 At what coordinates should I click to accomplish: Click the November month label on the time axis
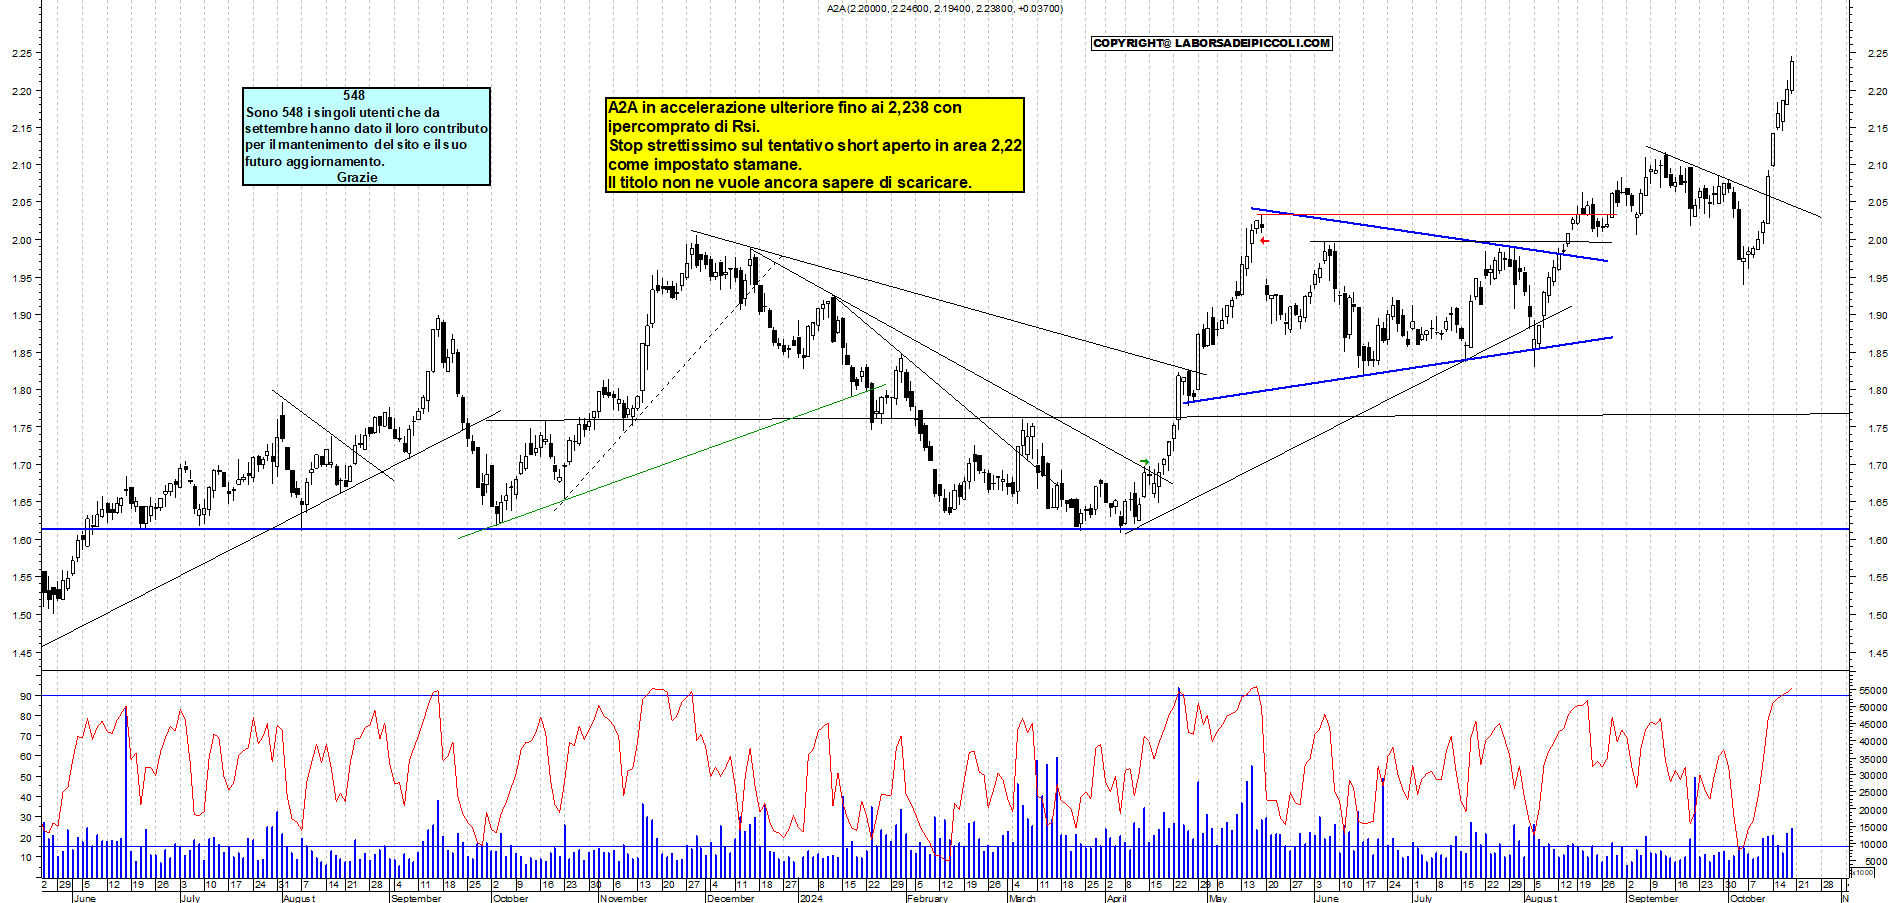(x=622, y=898)
